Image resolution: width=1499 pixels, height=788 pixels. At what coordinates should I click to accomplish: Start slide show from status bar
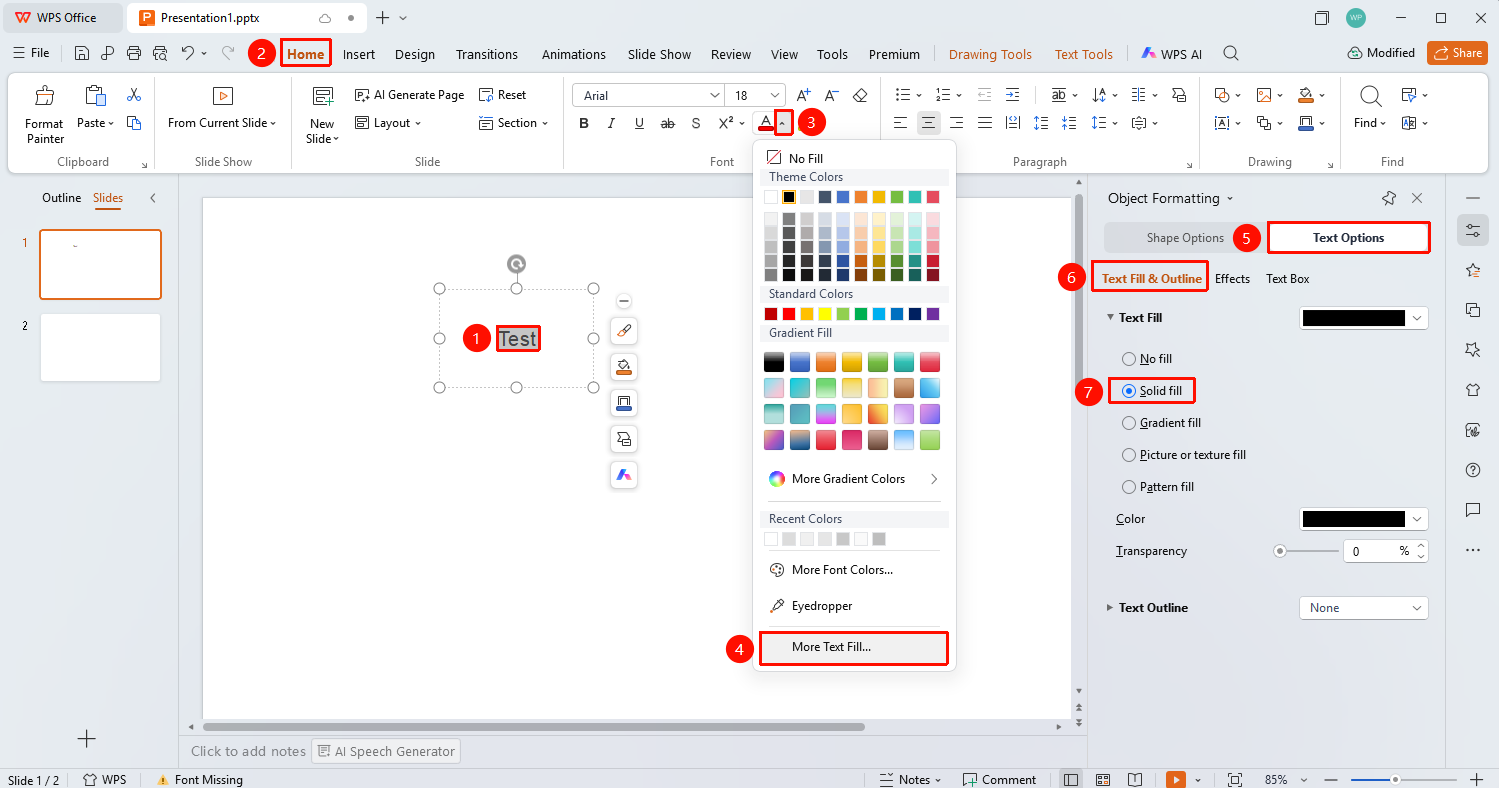point(1176,779)
